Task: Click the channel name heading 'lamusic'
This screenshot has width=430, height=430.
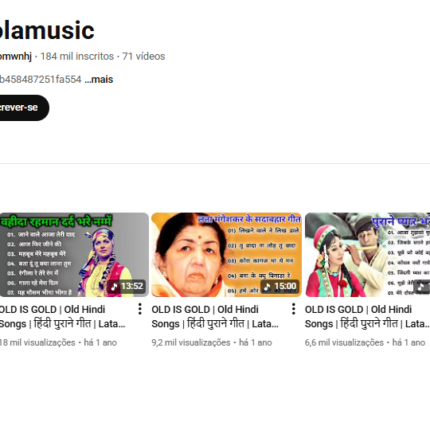Action: pos(47,31)
